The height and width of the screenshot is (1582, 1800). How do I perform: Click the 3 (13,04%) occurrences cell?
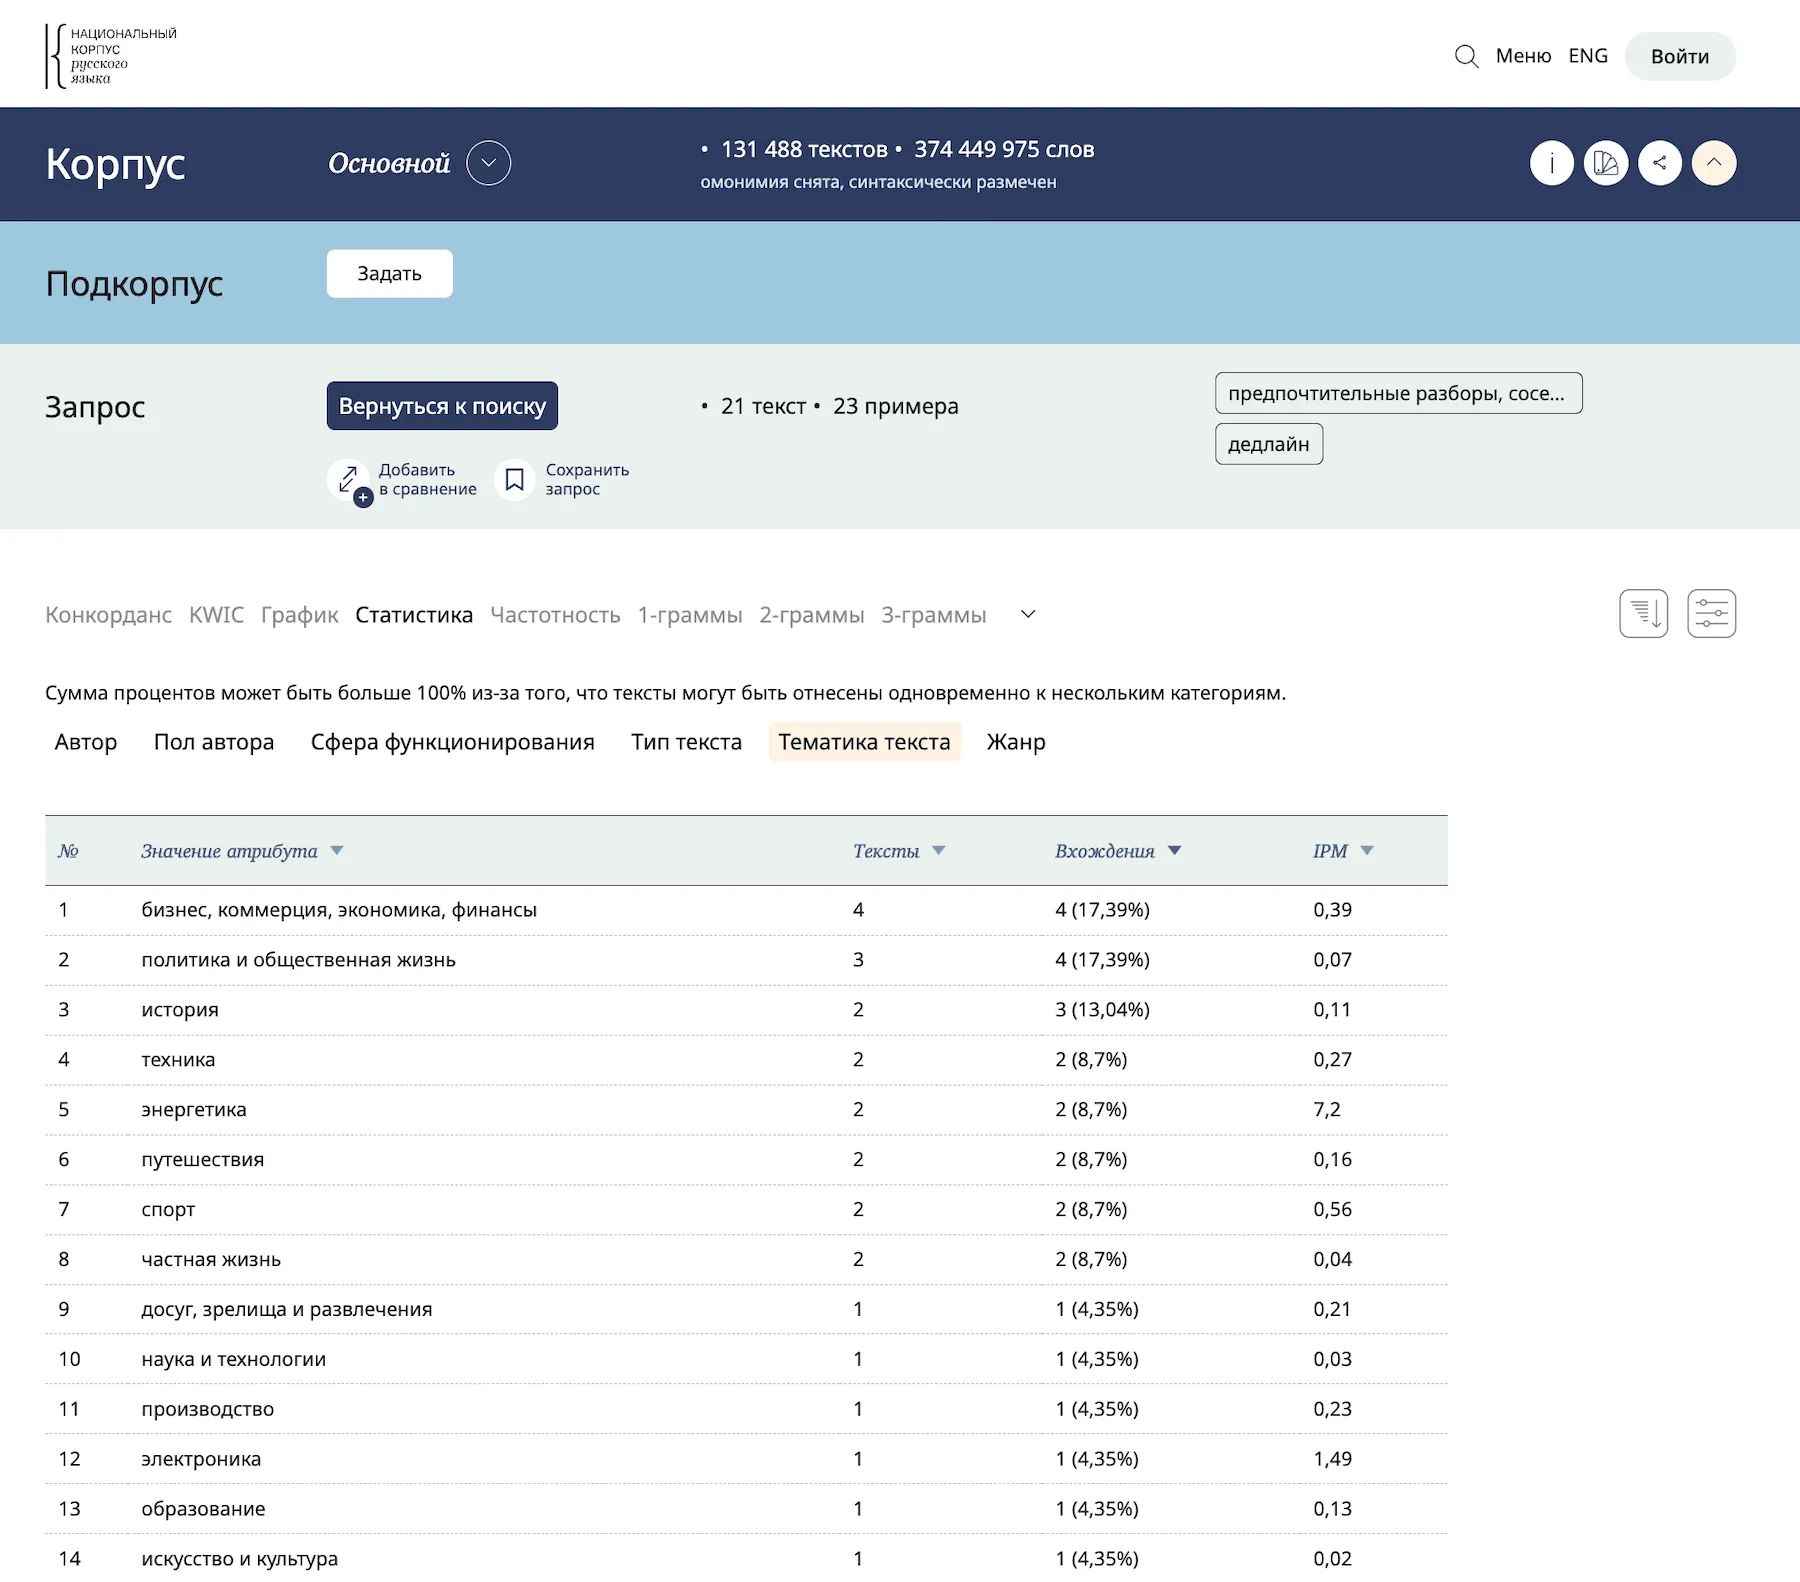point(1102,1010)
